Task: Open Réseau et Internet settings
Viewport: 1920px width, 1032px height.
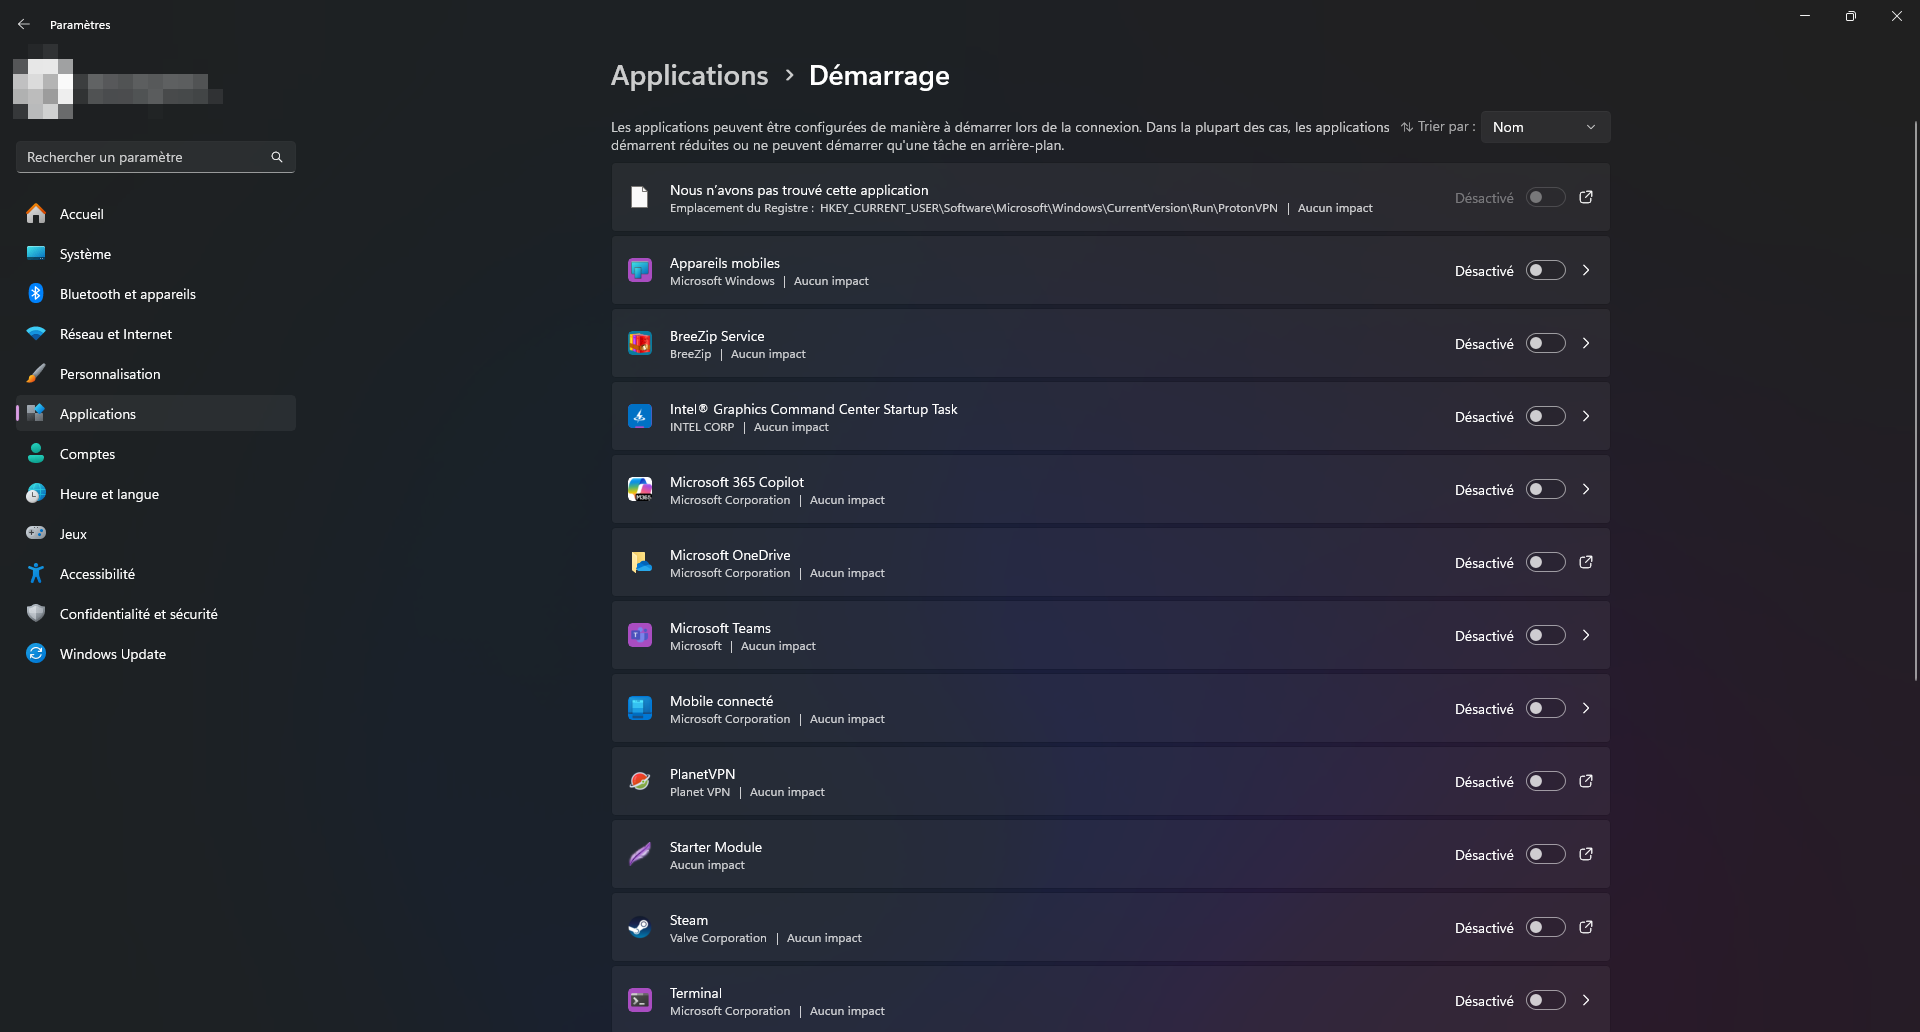Action: (x=156, y=334)
